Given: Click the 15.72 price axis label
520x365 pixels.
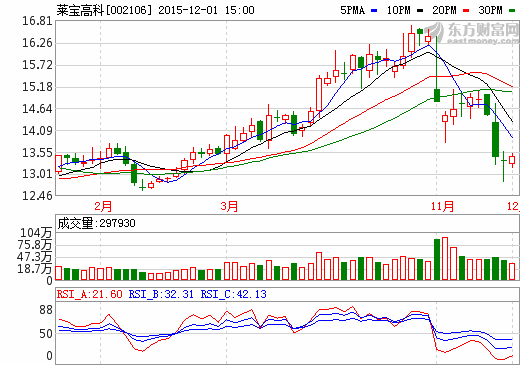Looking at the screenshot, I should 37,65.
